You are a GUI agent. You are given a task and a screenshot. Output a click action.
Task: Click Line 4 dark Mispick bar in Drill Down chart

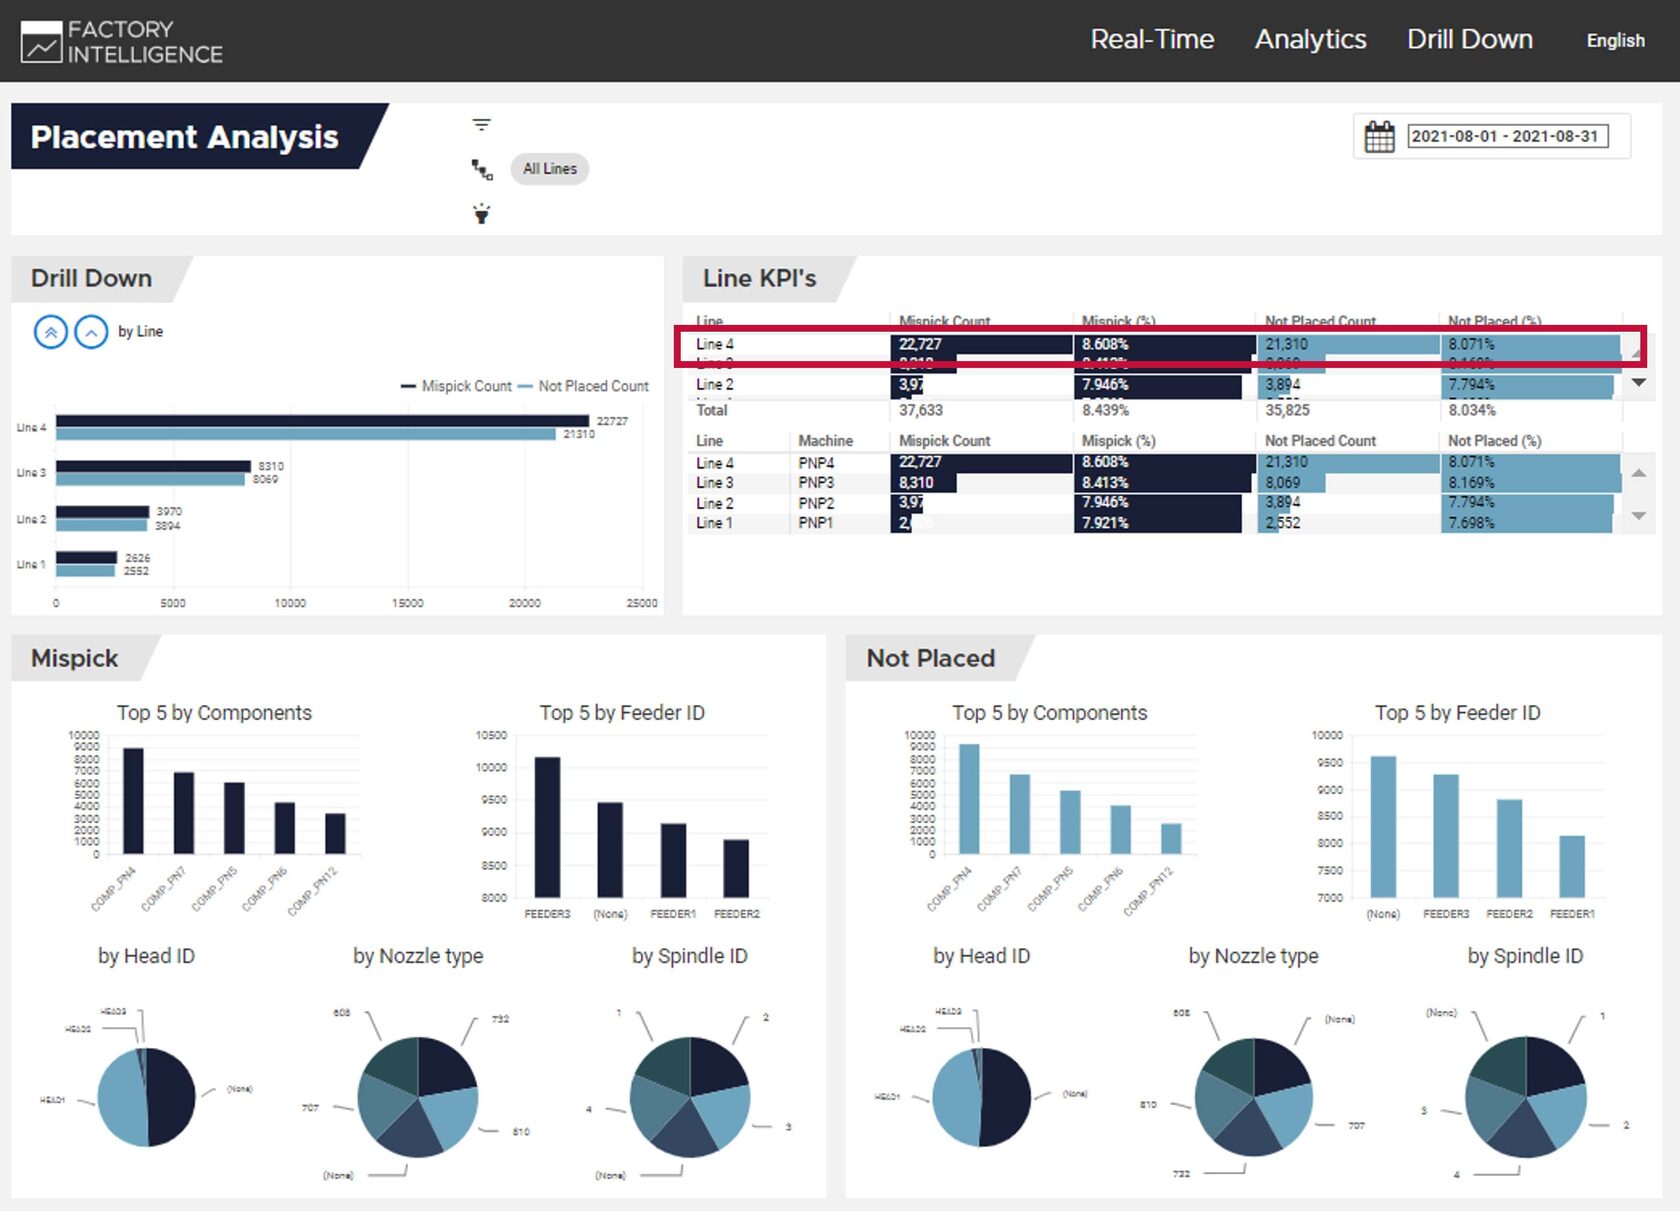click(322, 421)
